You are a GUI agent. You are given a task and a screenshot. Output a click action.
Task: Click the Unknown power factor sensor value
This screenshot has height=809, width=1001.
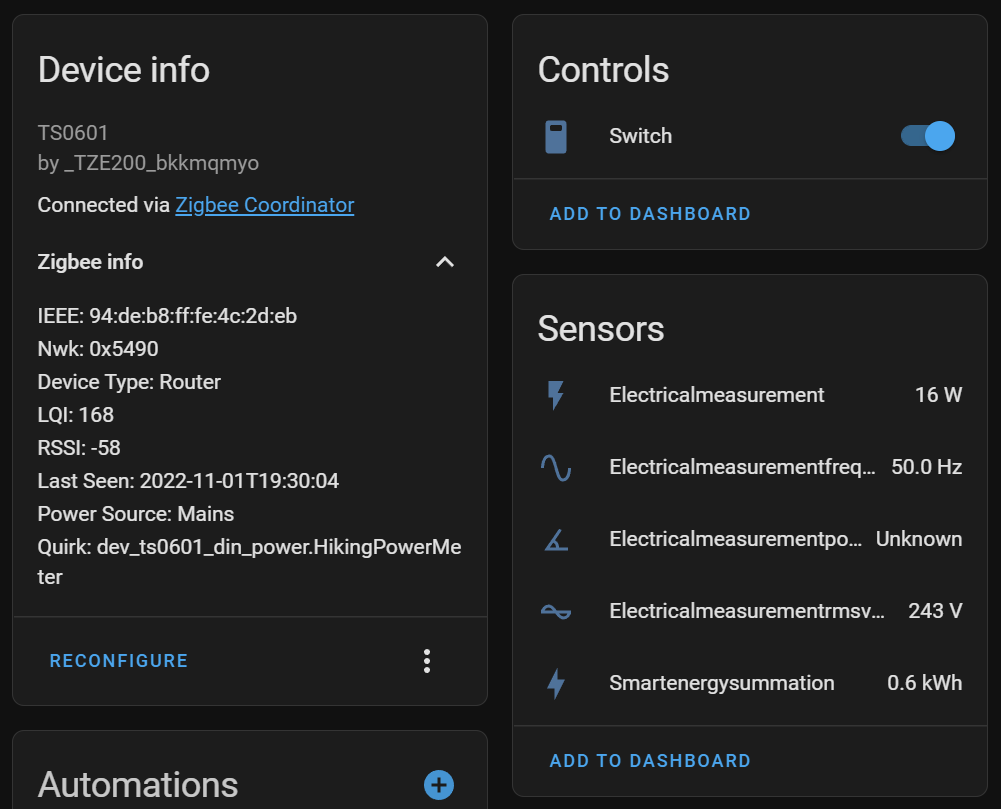[x=919, y=539]
